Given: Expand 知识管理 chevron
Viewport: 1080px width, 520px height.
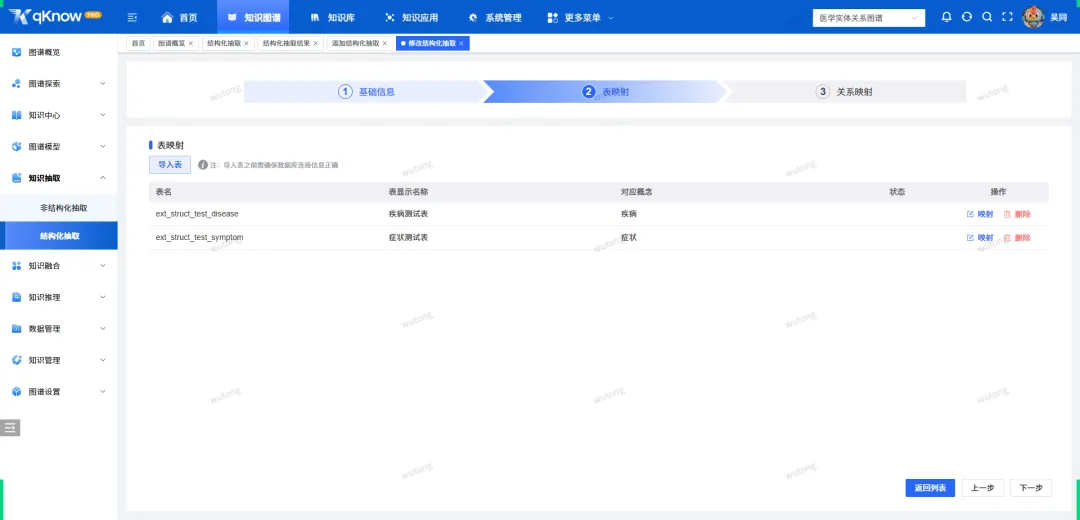Looking at the screenshot, I should click(103, 360).
